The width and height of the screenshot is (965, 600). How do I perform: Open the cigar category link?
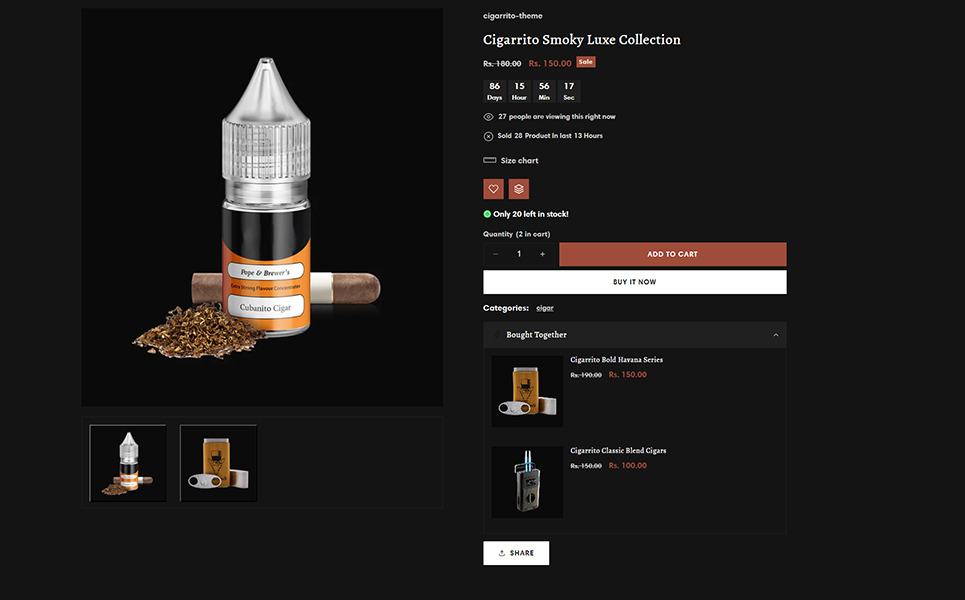coord(545,308)
